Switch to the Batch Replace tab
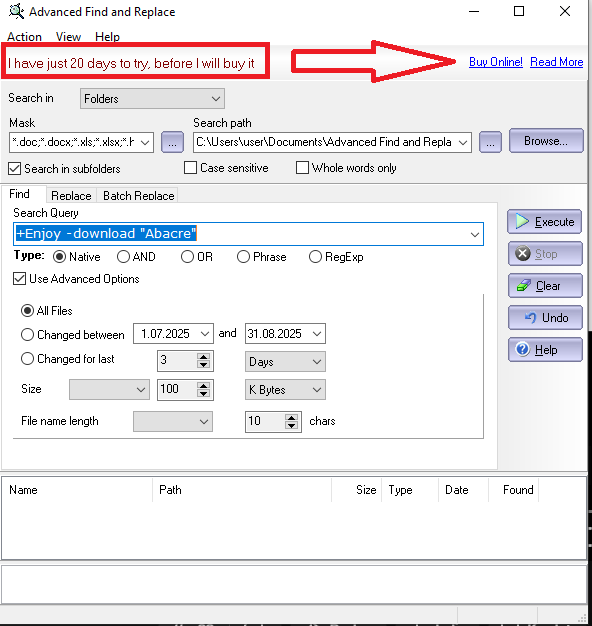 138,196
